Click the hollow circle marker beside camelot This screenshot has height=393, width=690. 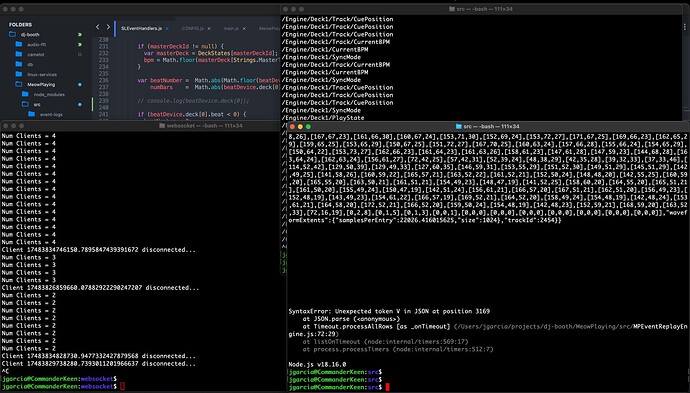80,55
